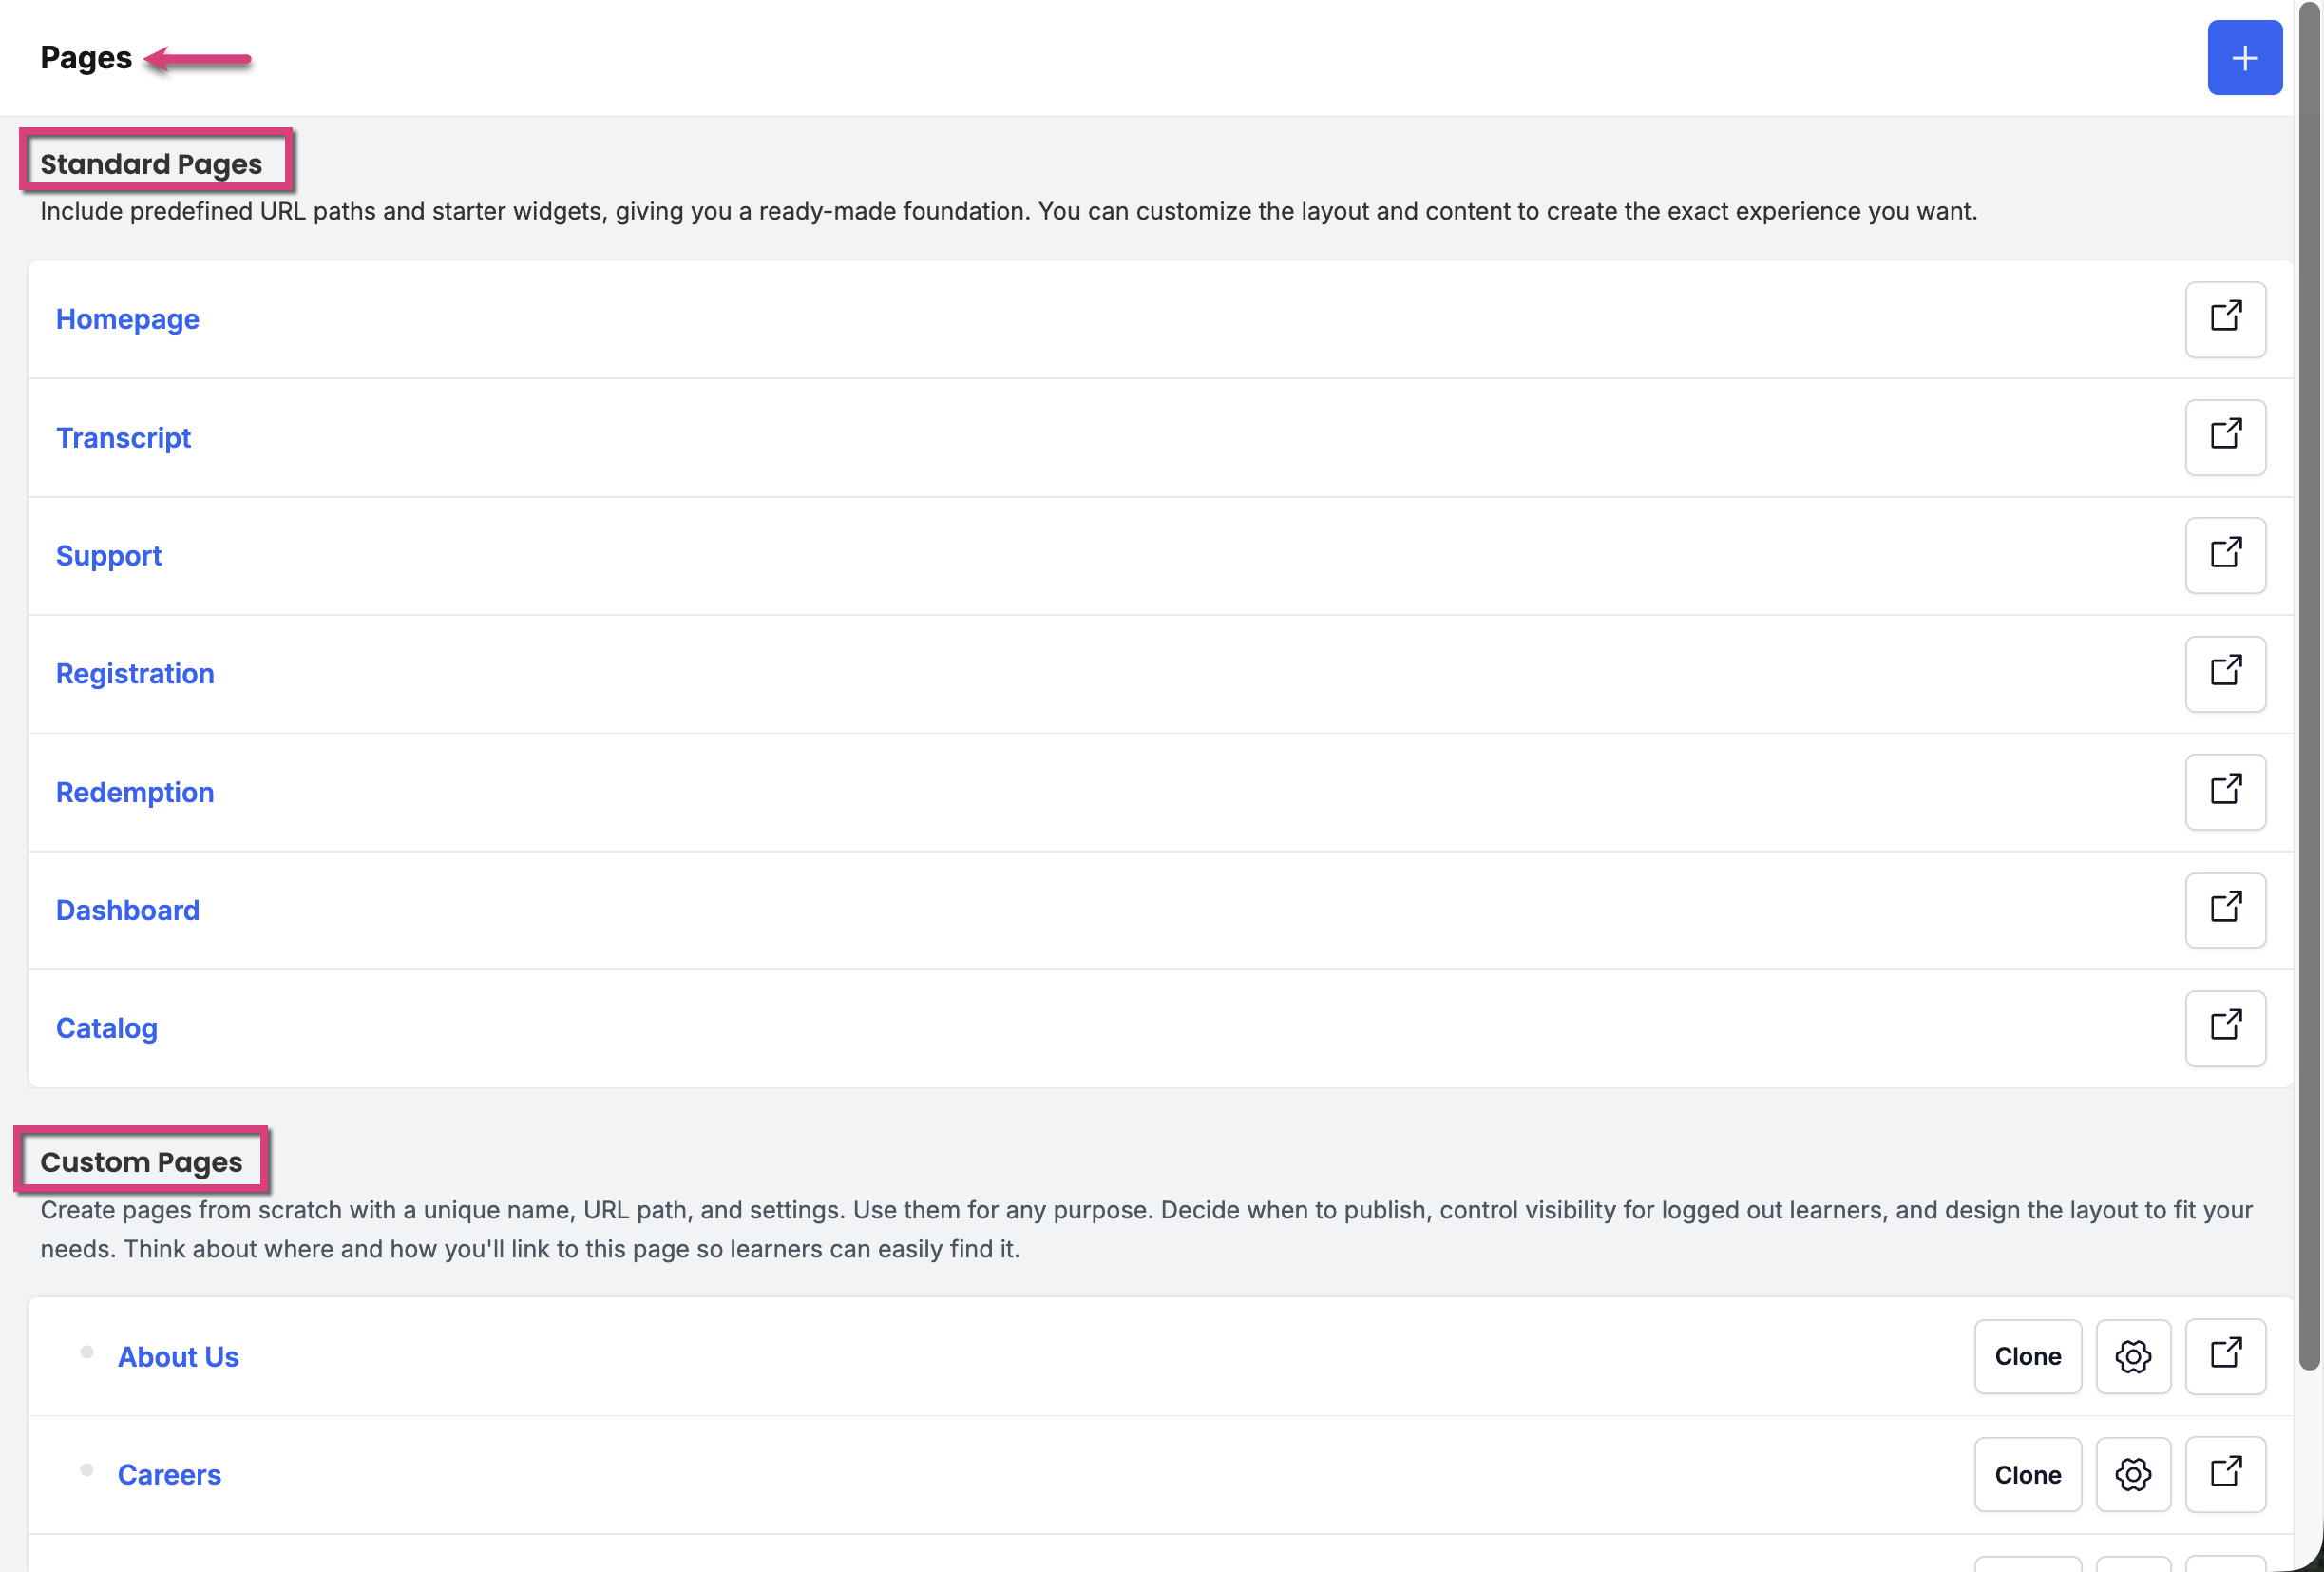This screenshot has width=2324, height=1572.
Task: Clone the Careers page
Action: point(2027,1474)
